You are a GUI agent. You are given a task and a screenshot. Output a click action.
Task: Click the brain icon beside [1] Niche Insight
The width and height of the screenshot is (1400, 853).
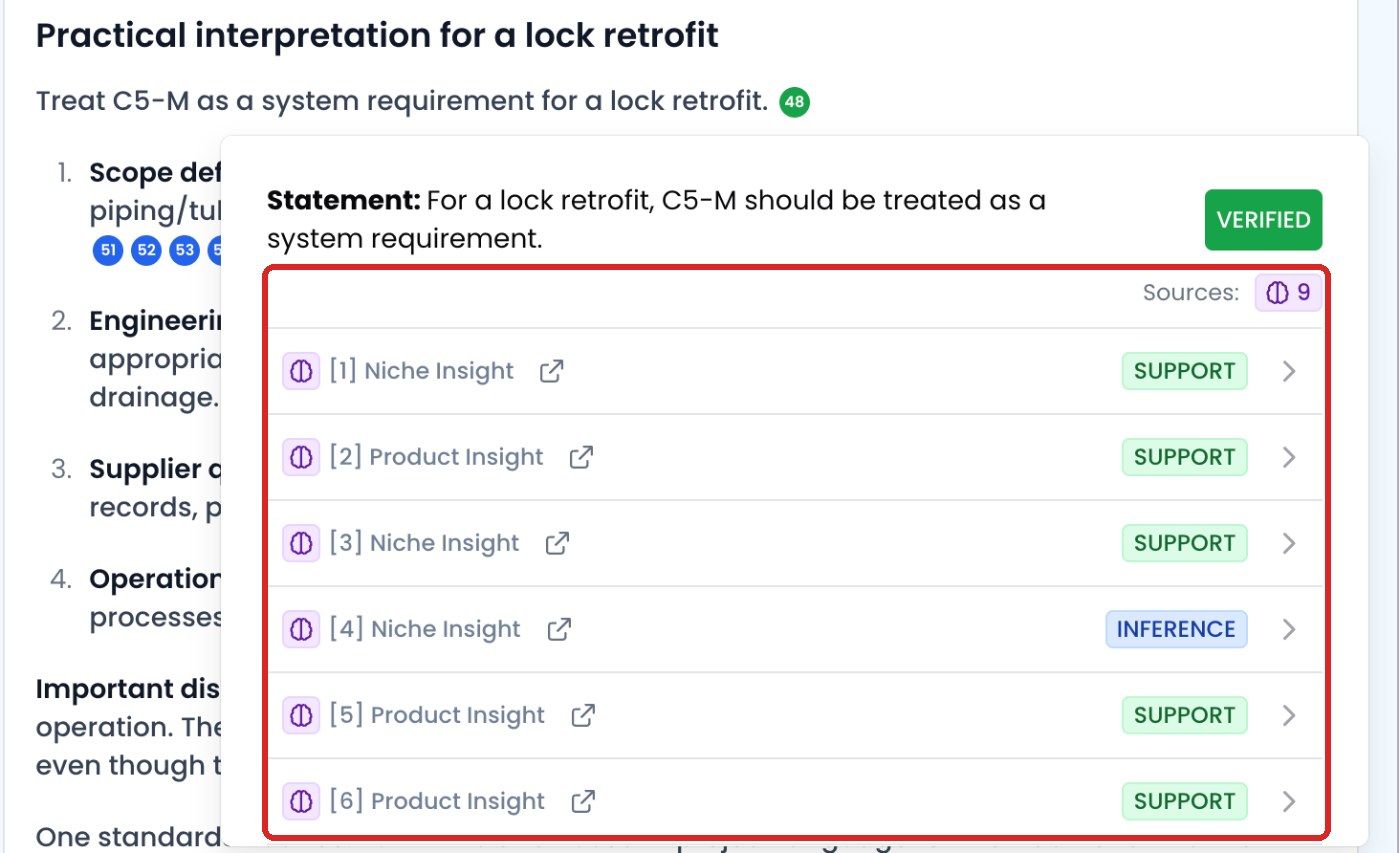point(300,371)
